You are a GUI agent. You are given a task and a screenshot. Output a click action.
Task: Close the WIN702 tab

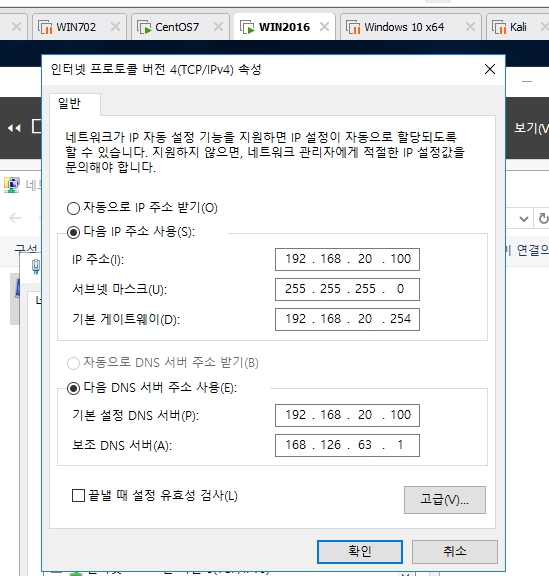[115, 27]
